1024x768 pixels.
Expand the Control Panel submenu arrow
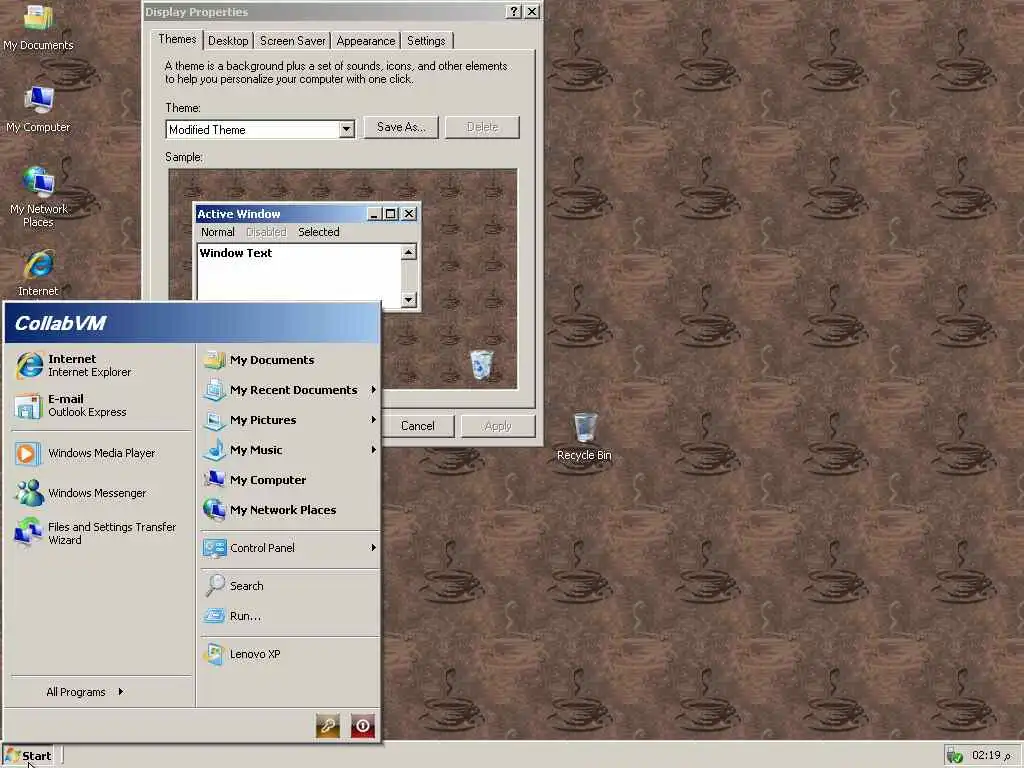point(374,548)
